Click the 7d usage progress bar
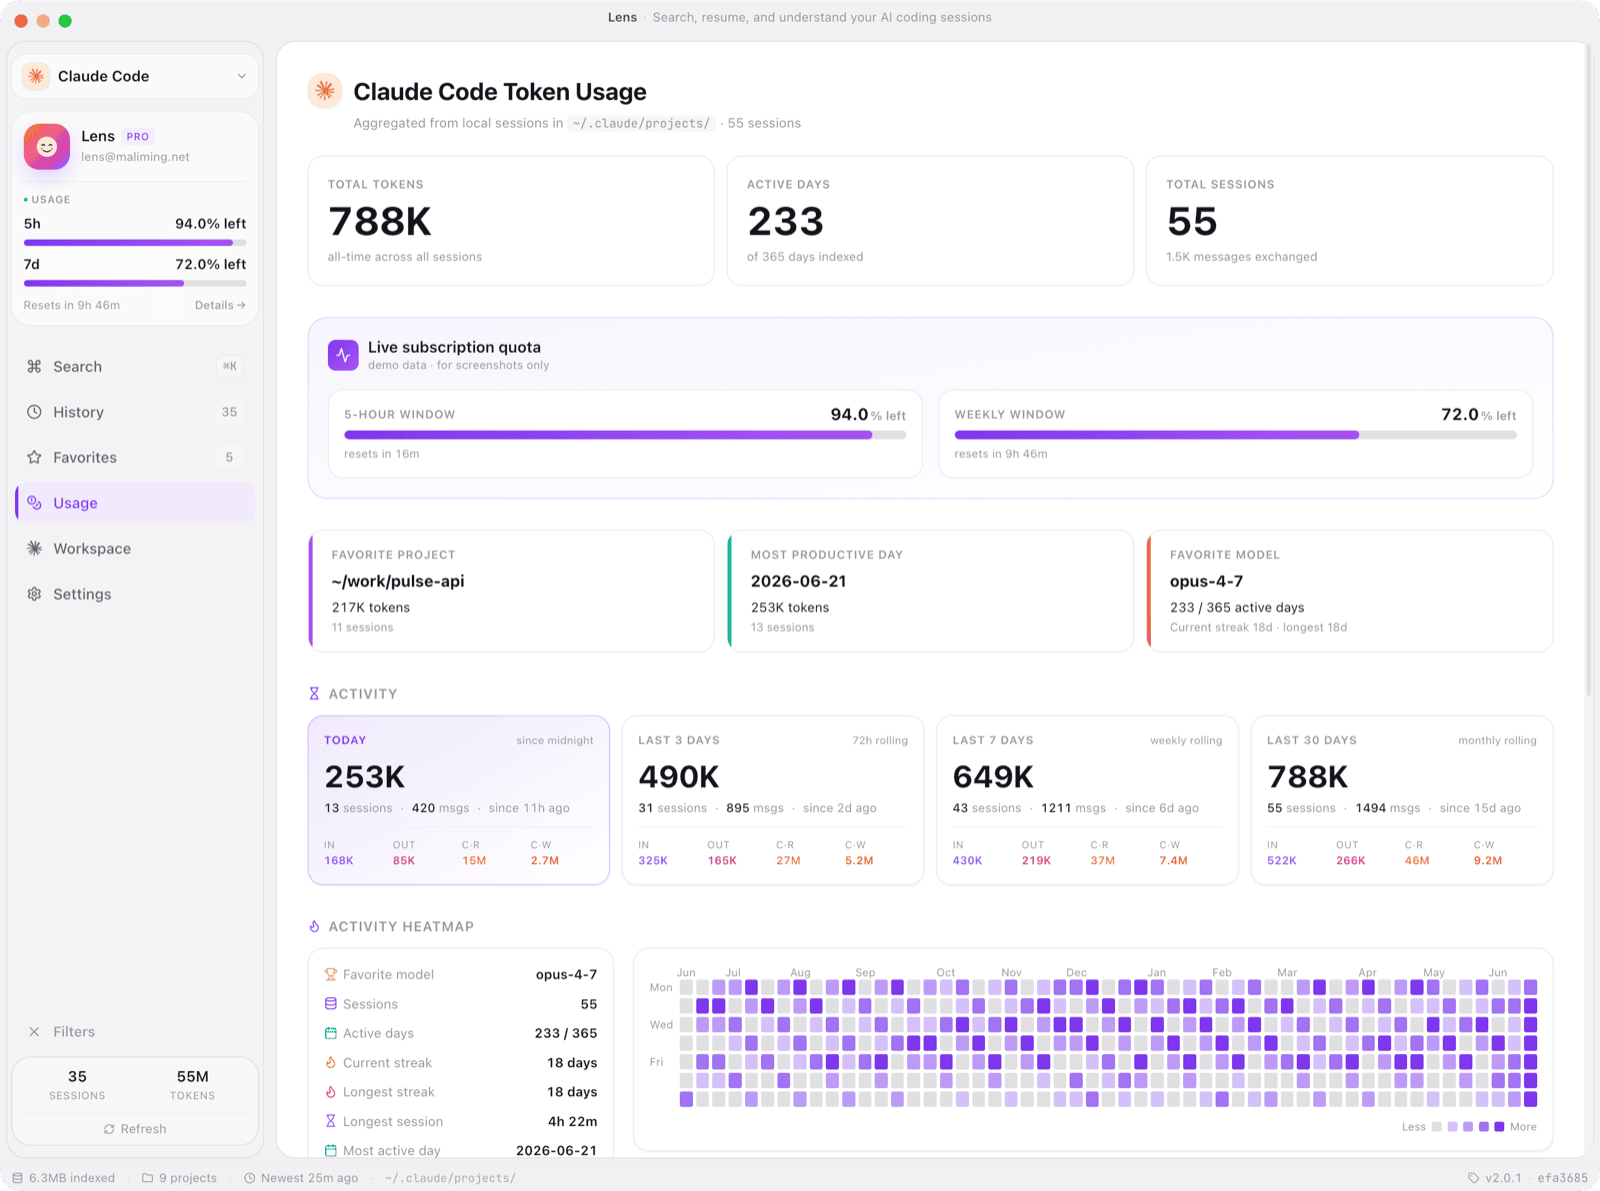This screenshot has height=1191, width=1600. pyautogui.click(x=135, y=284)
